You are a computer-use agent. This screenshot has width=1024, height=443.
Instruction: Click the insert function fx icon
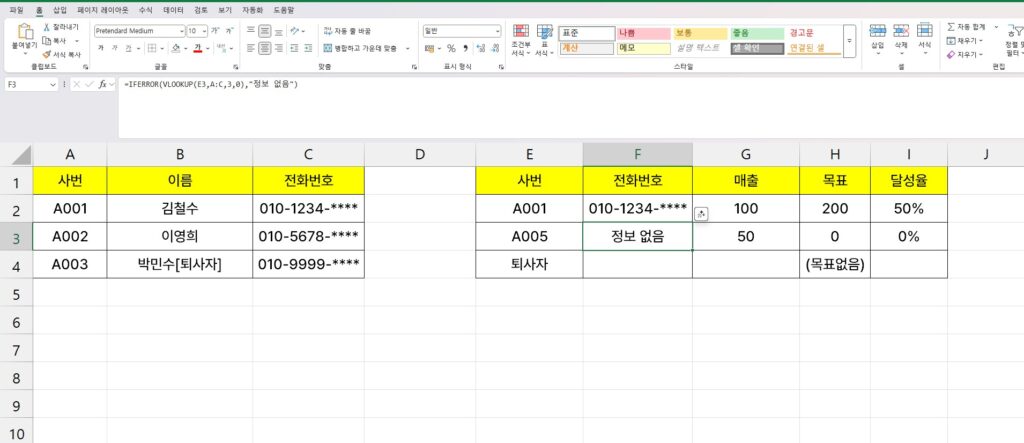click(x=102, y=85)
